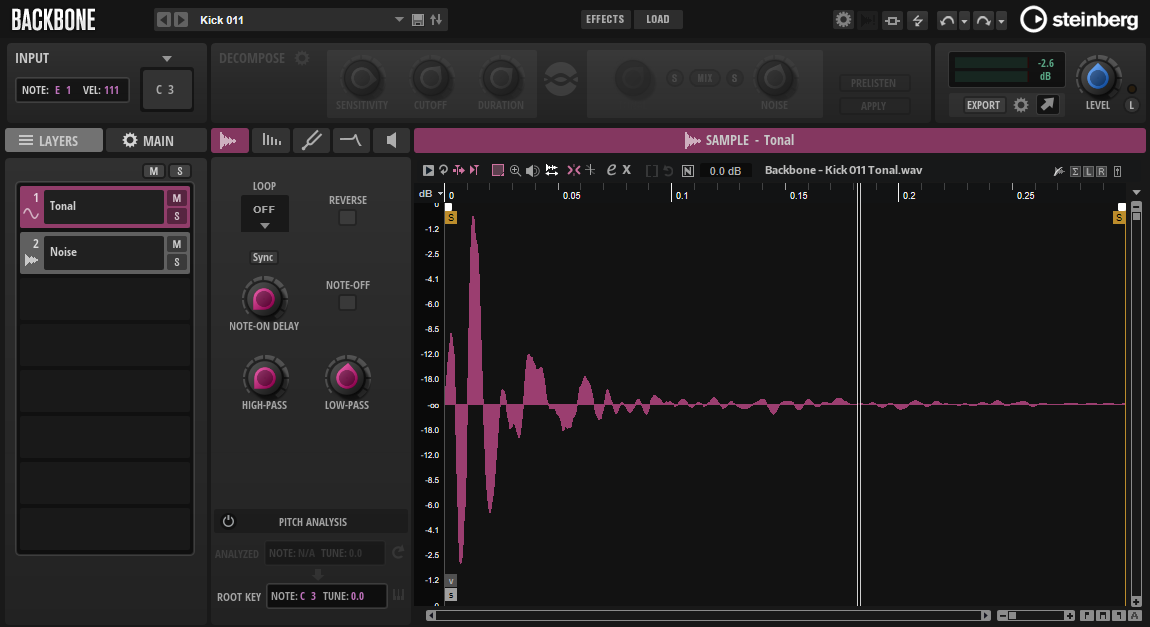This screenshot has height=627, width=1150.
Task: Click the C 3 trigger pad
Action: (166, 89)
